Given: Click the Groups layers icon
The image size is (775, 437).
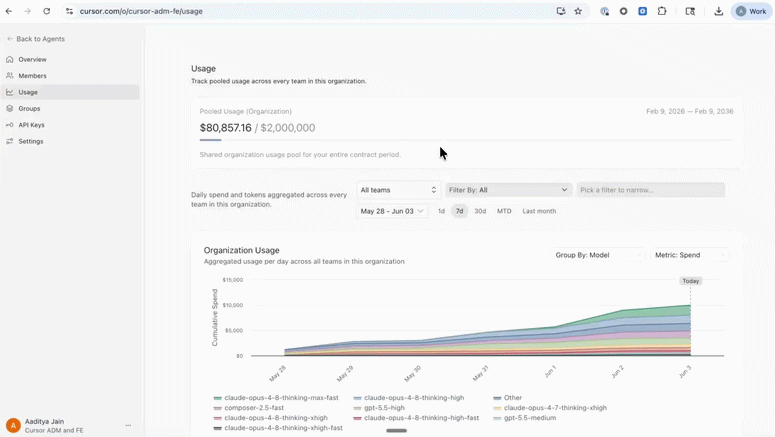Looking at the screenshot, I should click(9, 108).
